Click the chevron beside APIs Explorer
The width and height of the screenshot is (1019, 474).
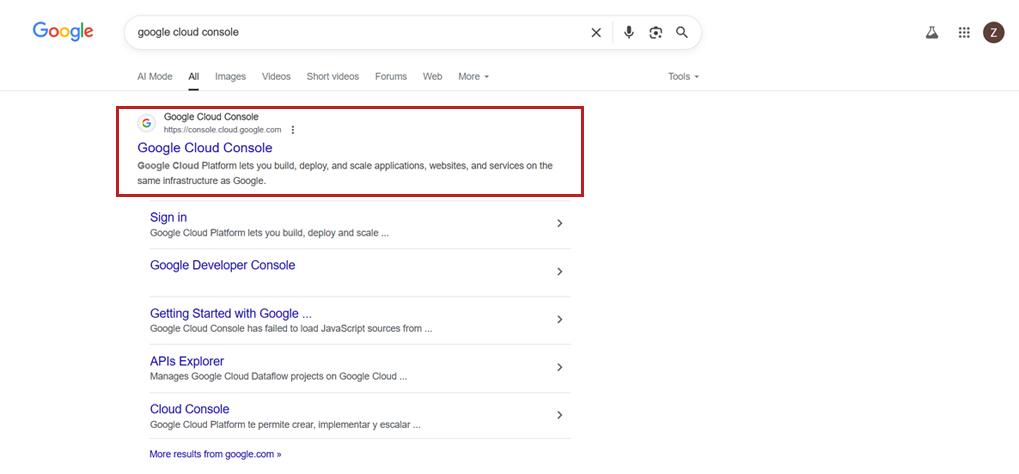tap(560, 367)
